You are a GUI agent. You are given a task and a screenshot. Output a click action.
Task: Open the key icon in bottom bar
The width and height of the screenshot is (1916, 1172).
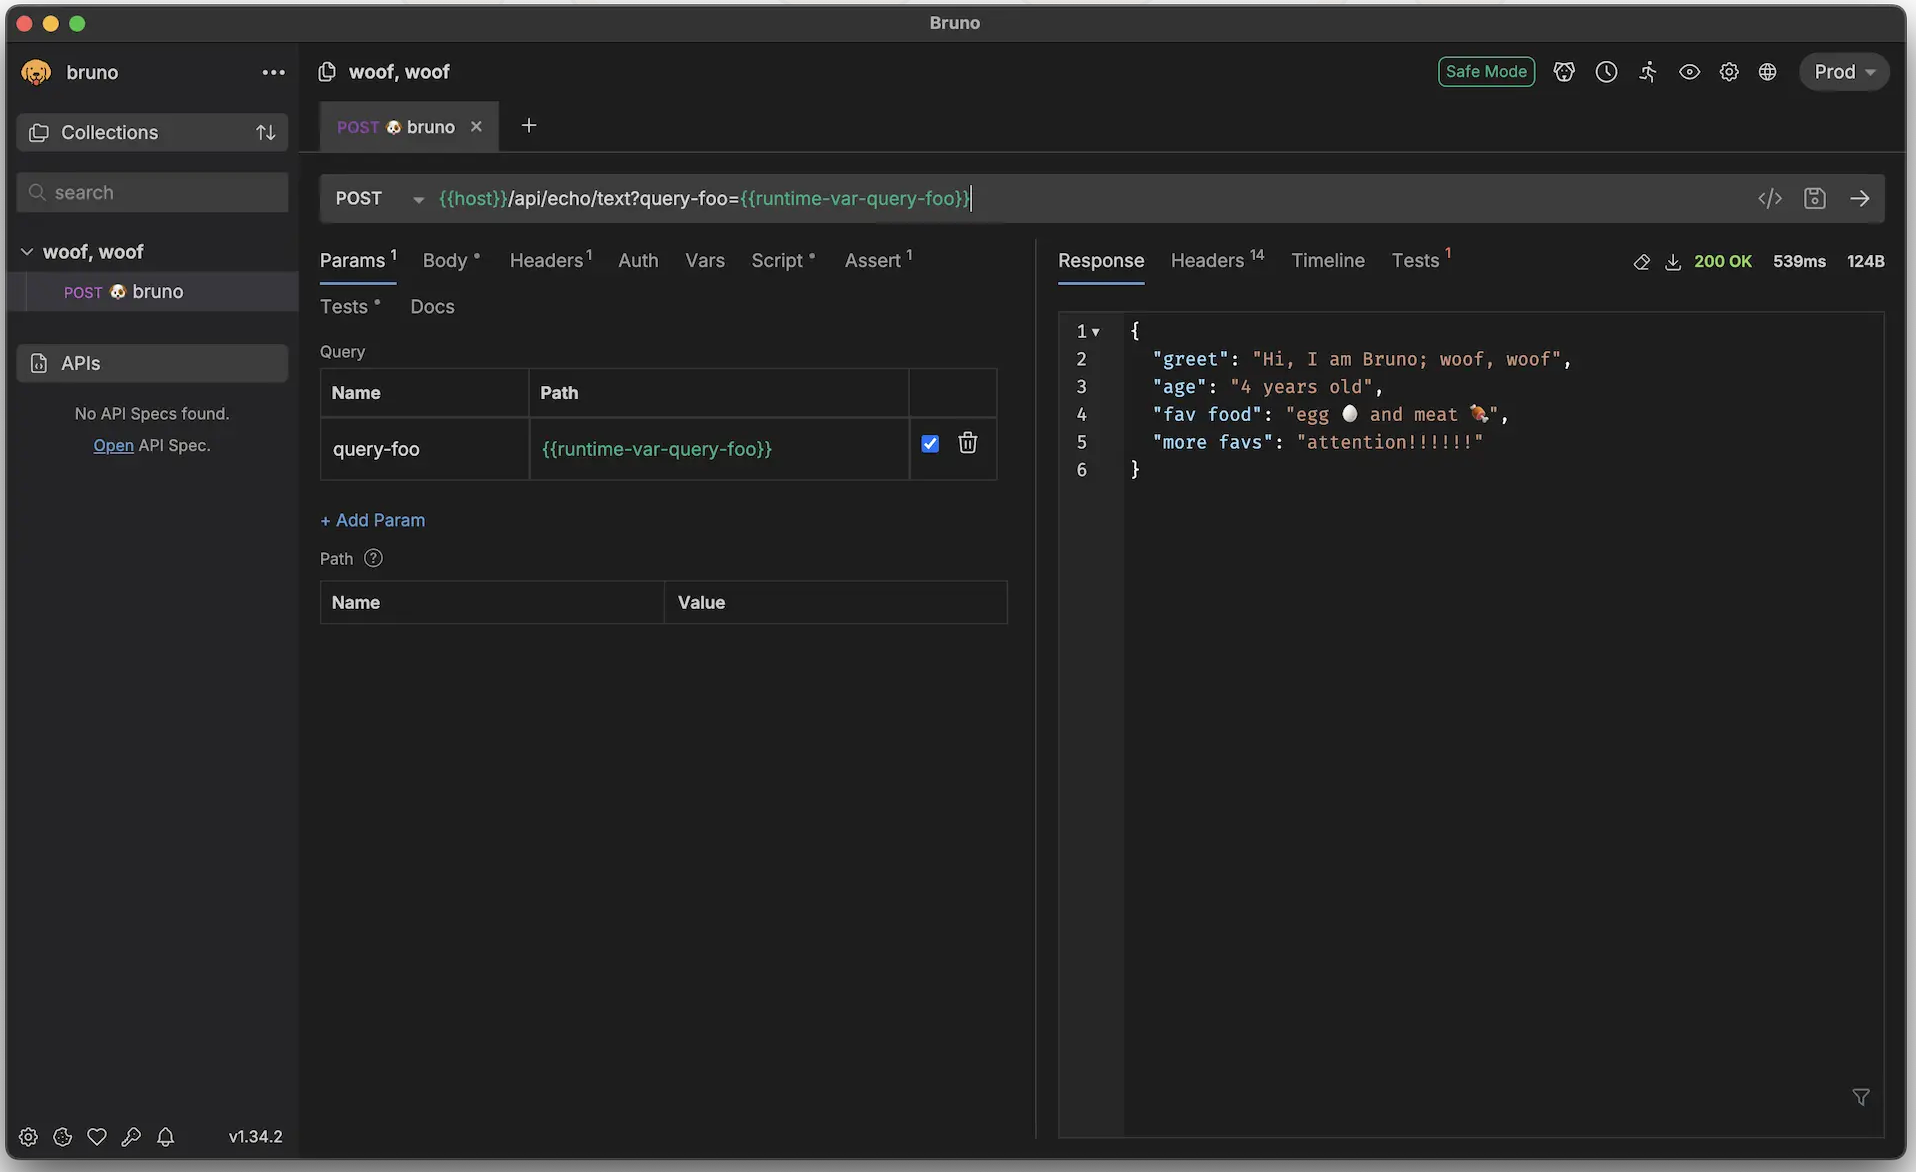pos(131,1136)
